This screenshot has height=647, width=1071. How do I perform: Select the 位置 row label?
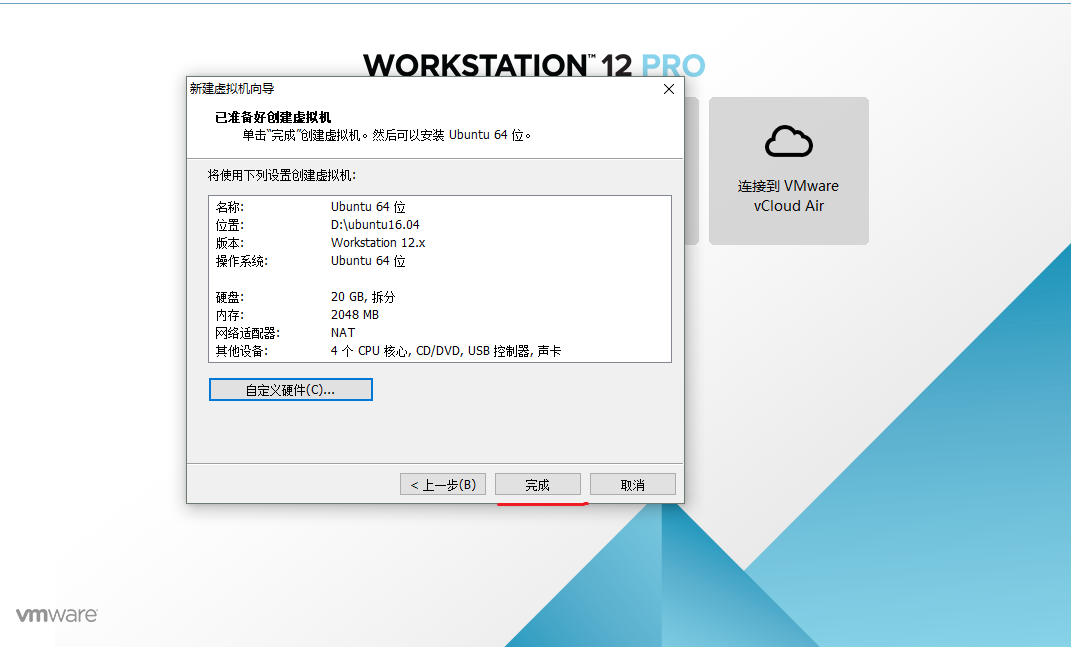pos(230,225)
